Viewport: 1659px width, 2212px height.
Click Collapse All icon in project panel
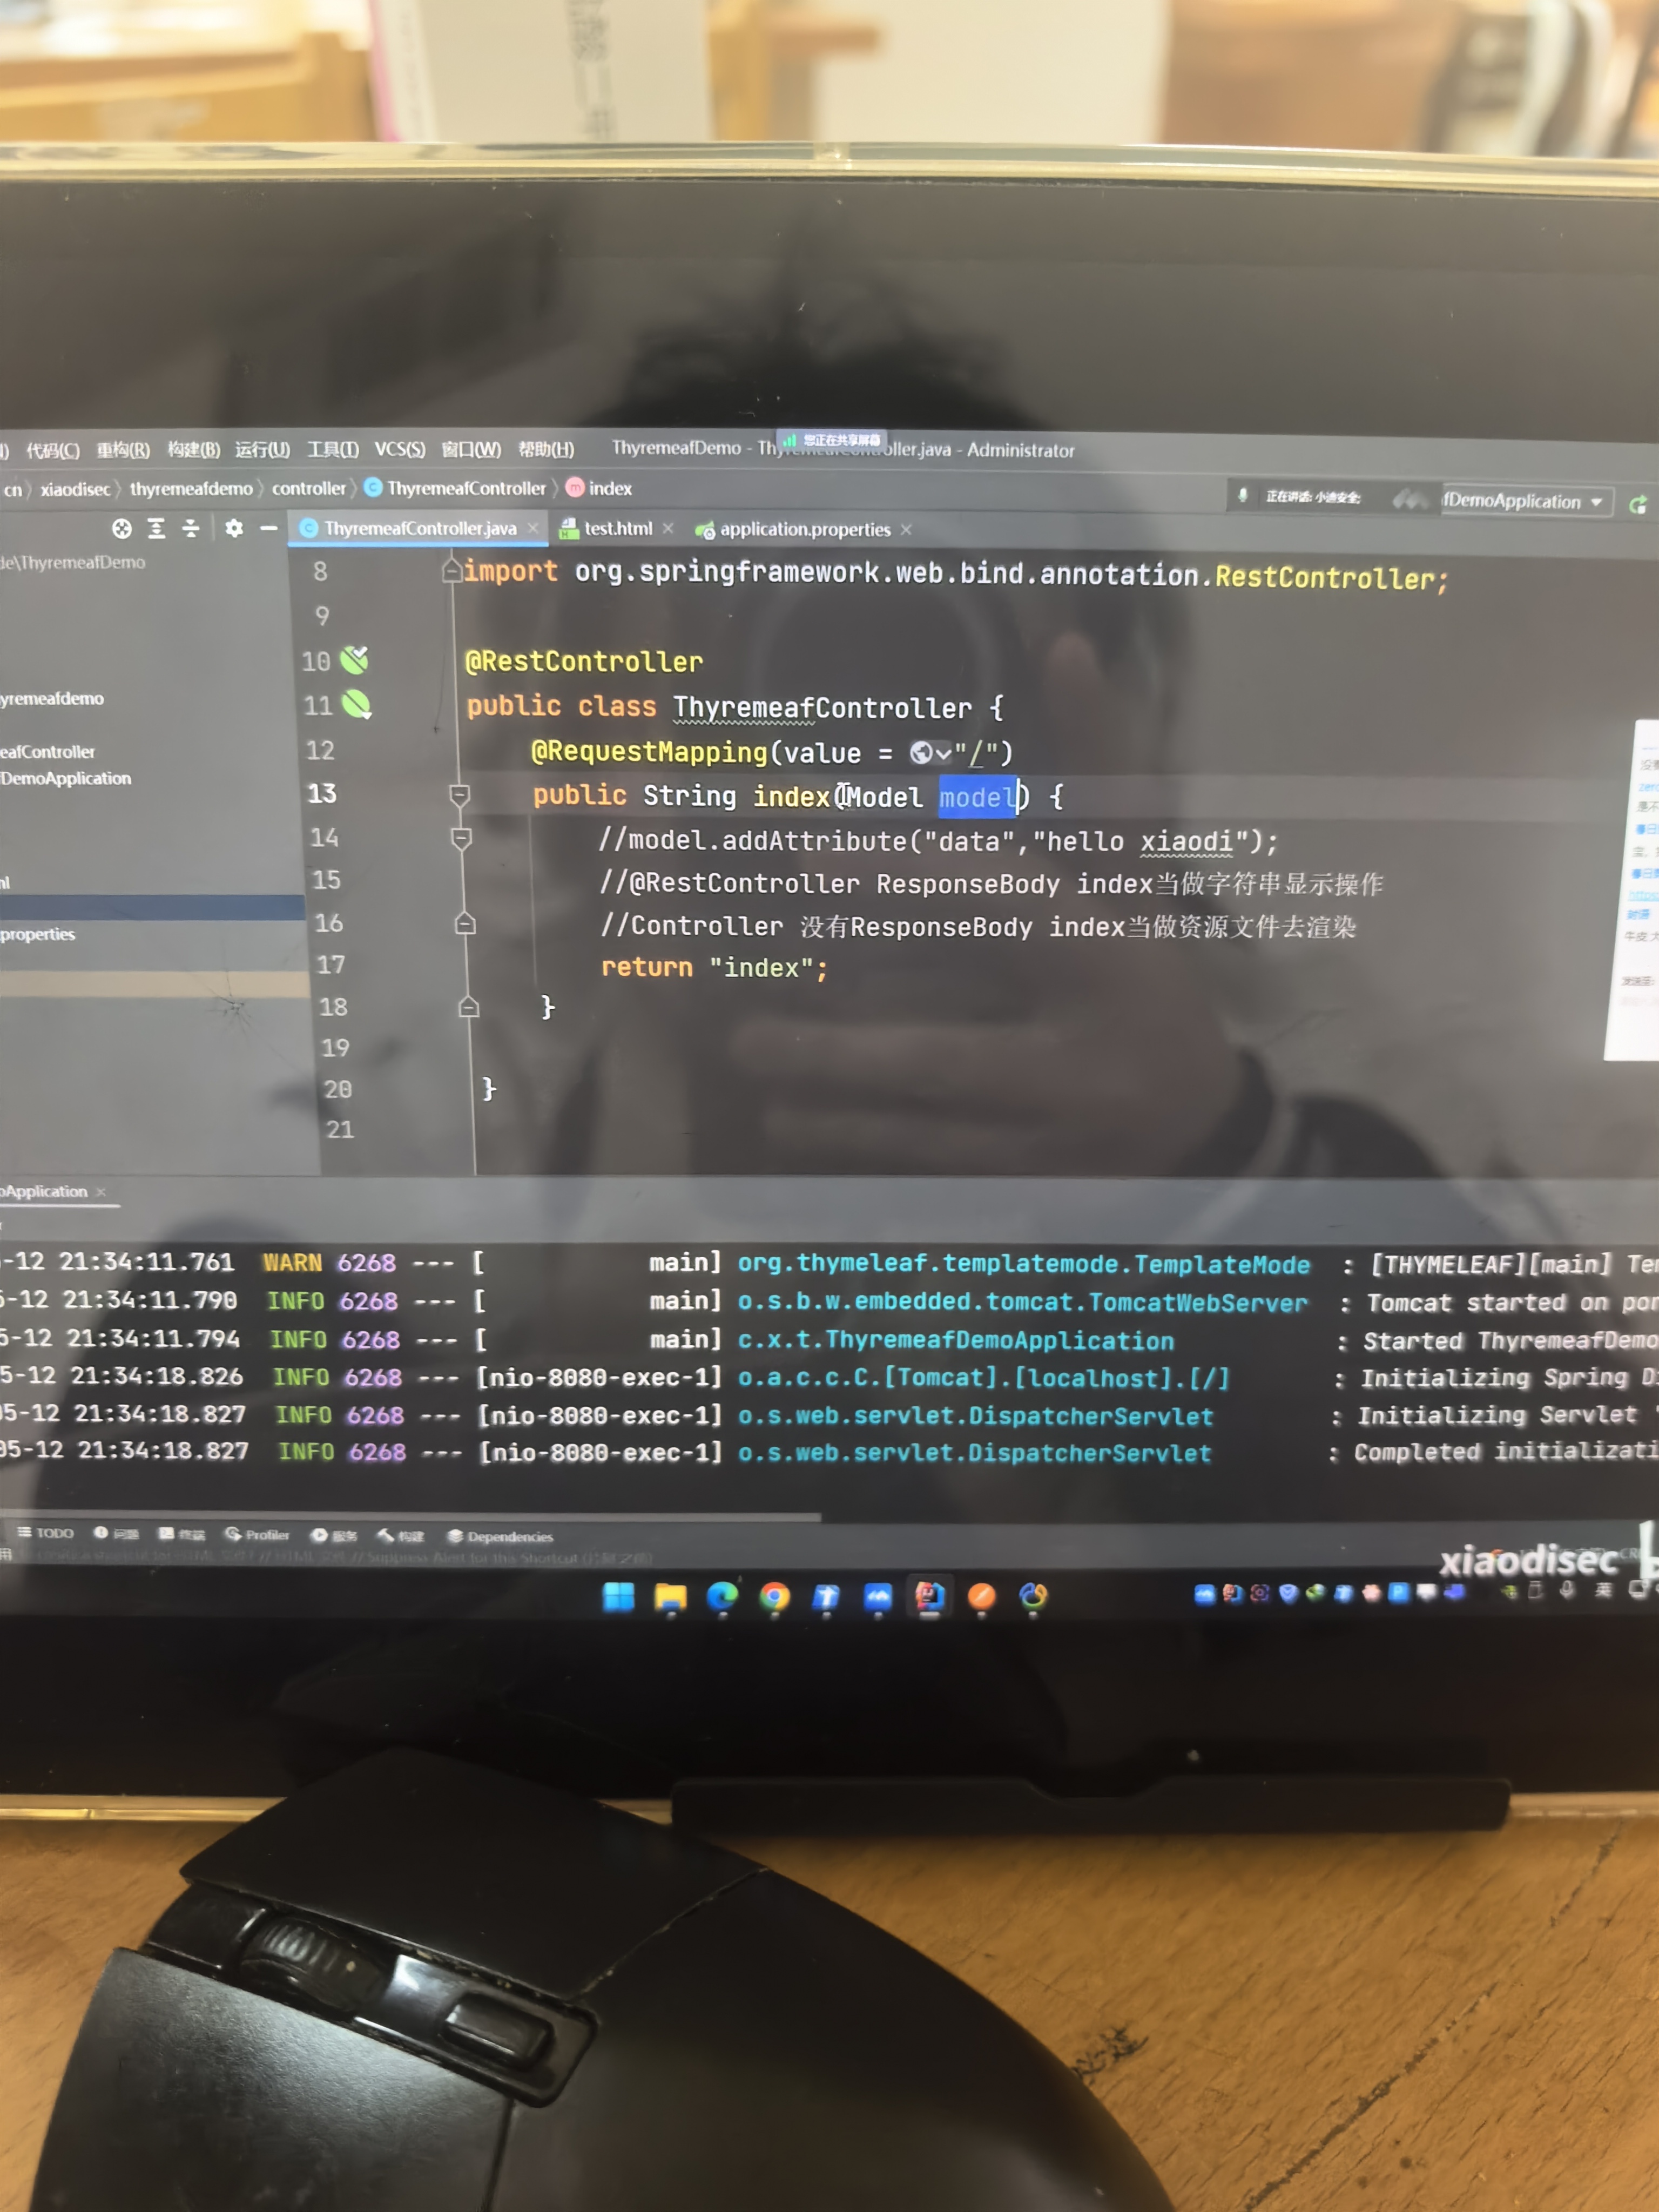coord(190,528)
